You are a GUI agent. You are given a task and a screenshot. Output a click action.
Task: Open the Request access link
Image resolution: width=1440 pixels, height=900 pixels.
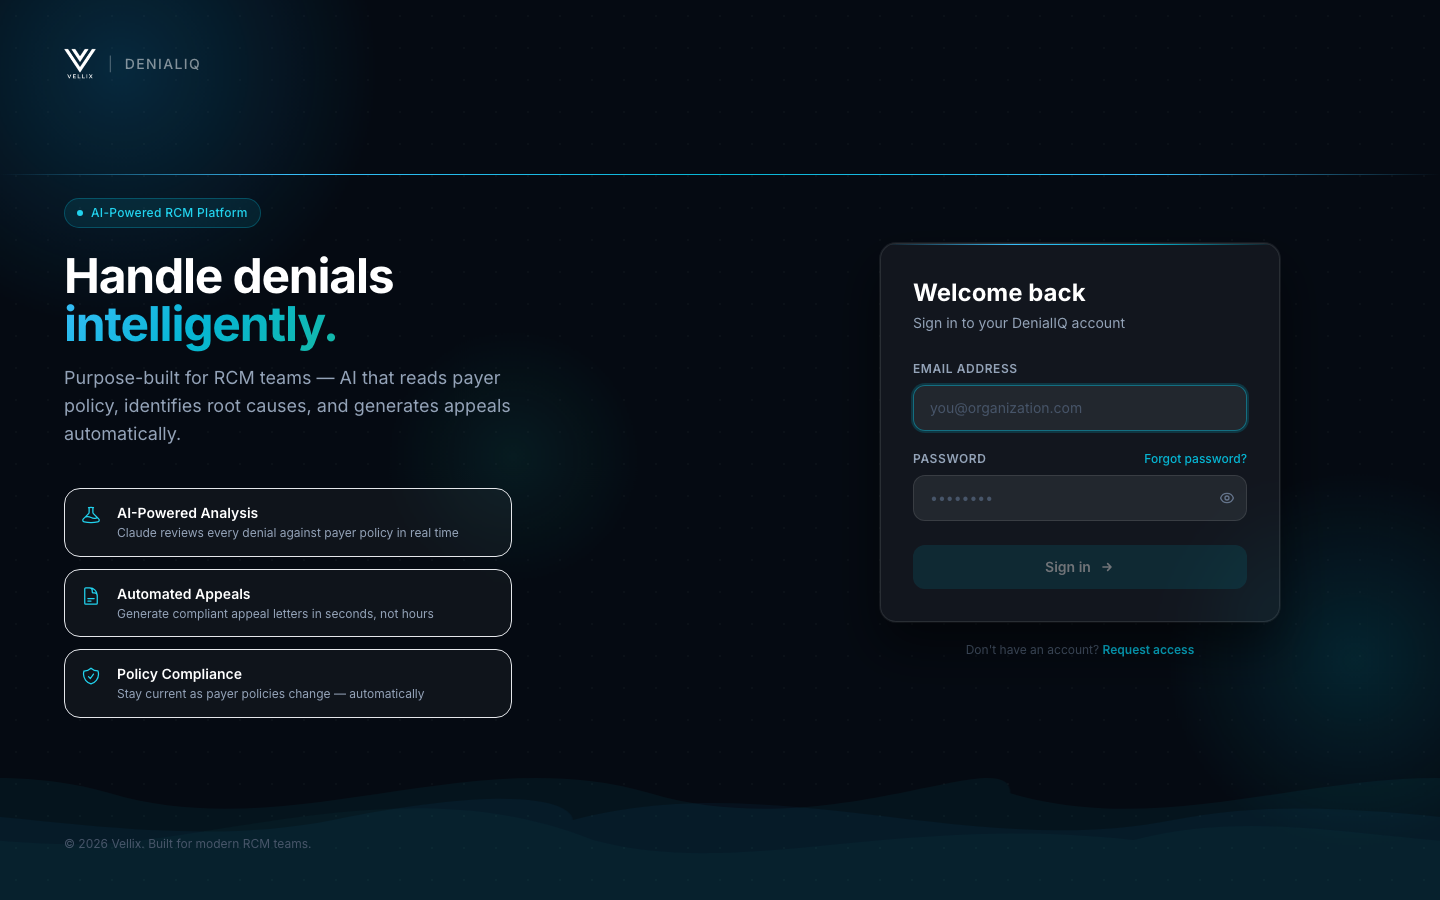(x=1148, y=650)
